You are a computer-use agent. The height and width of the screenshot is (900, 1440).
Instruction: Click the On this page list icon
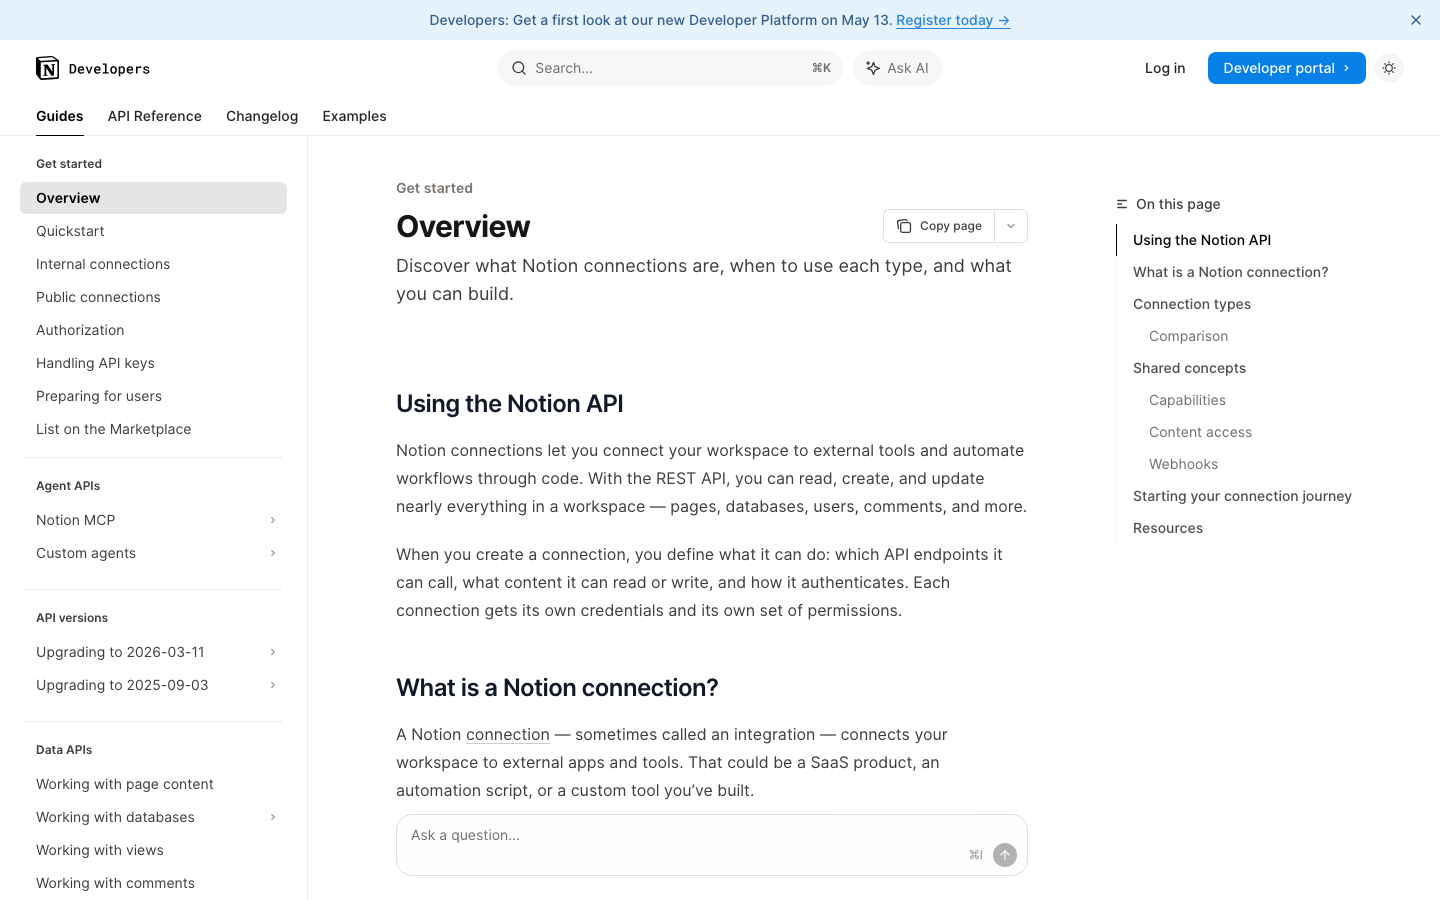click(1122, 204)
